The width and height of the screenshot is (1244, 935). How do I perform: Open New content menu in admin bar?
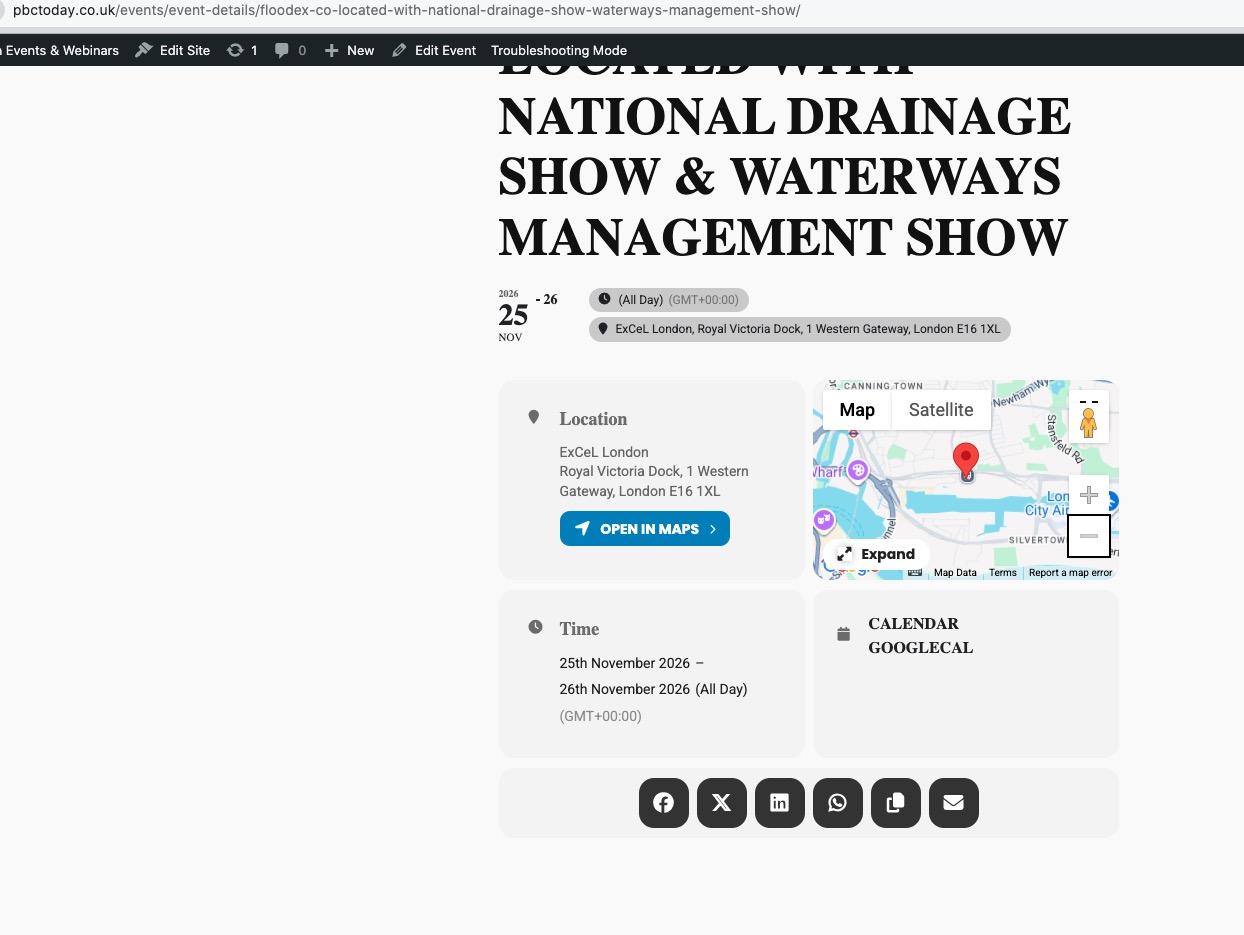(349, 50)
